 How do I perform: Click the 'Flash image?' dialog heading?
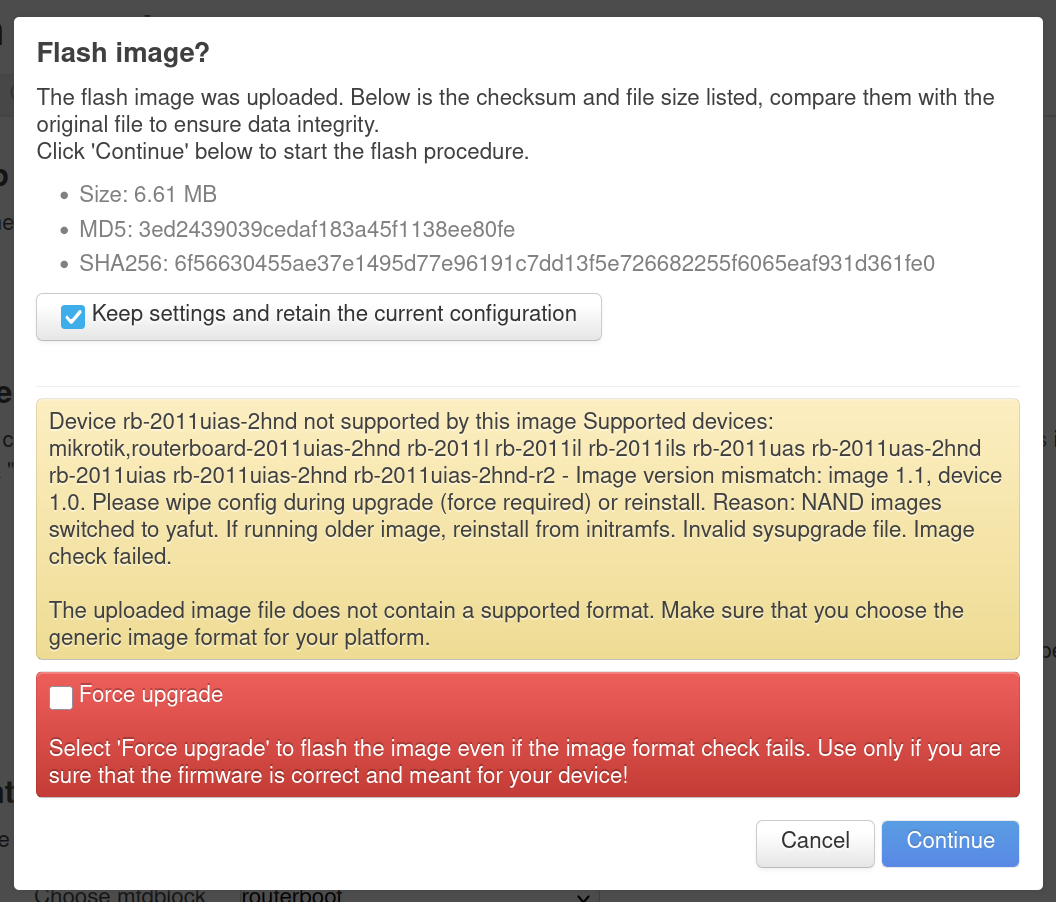pyautogui.click(x=123, y=53)
